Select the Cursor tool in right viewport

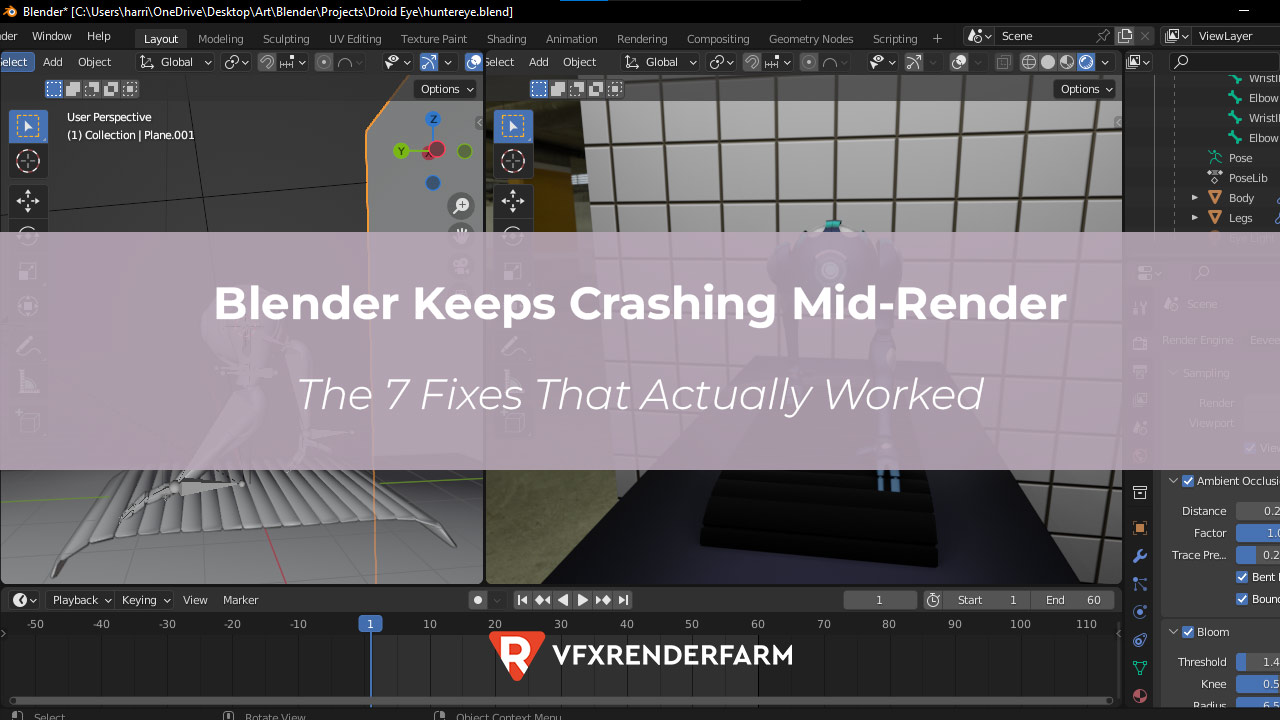point(513,161)
